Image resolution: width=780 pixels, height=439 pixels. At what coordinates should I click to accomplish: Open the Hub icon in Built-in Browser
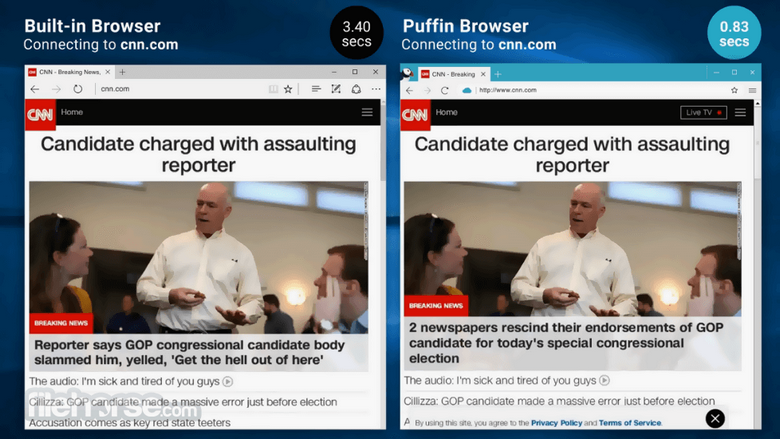(x=315, y=89)
